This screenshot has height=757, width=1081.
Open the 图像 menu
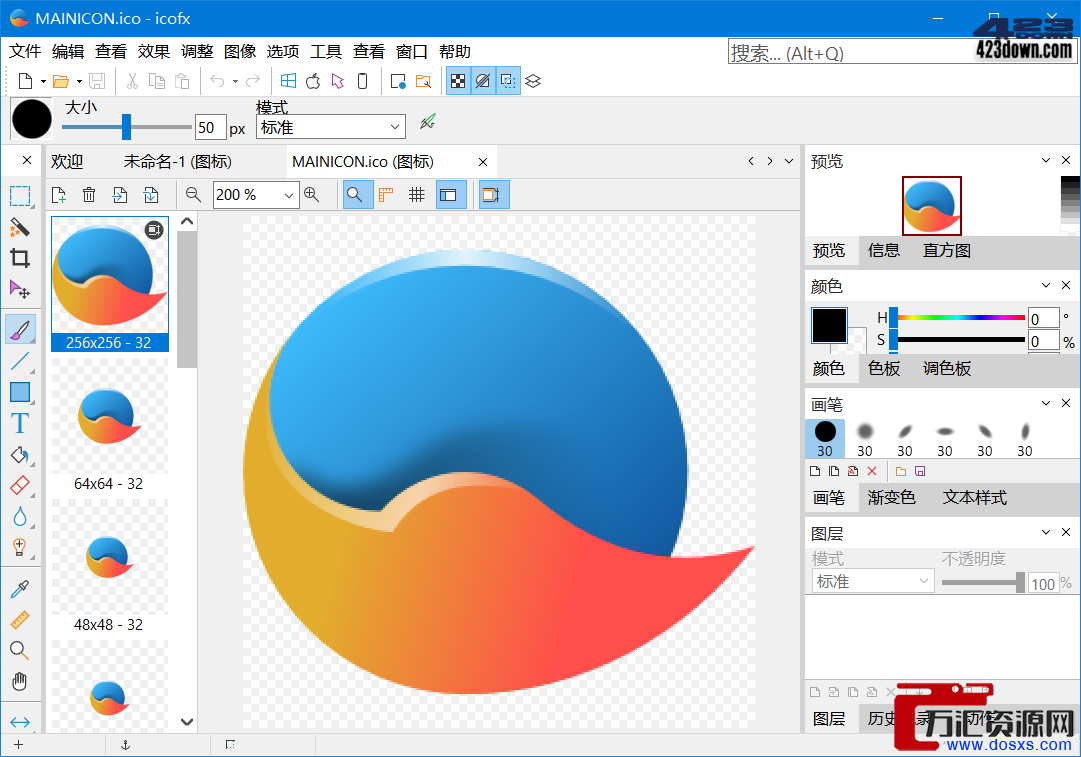pos(240,52)
